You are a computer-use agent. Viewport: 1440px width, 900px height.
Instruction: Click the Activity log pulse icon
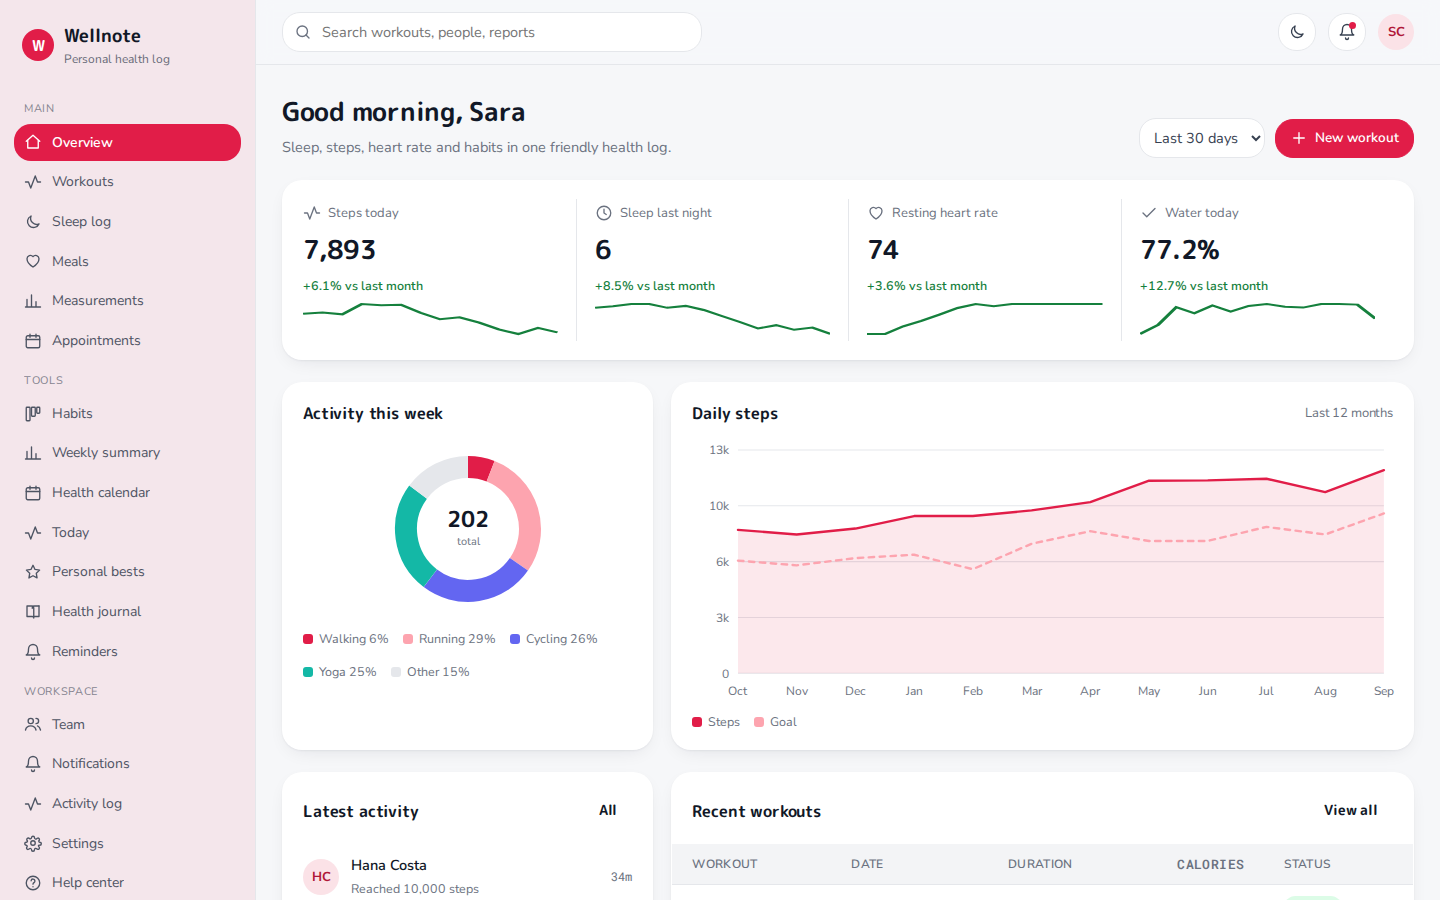[33, 804]
